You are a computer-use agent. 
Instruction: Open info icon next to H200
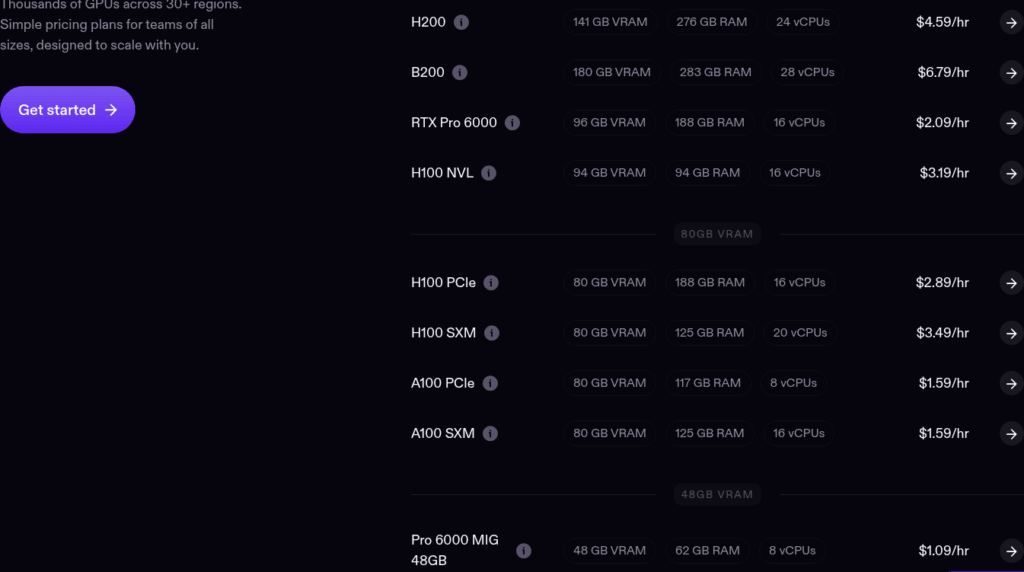[x=461, y=22]
